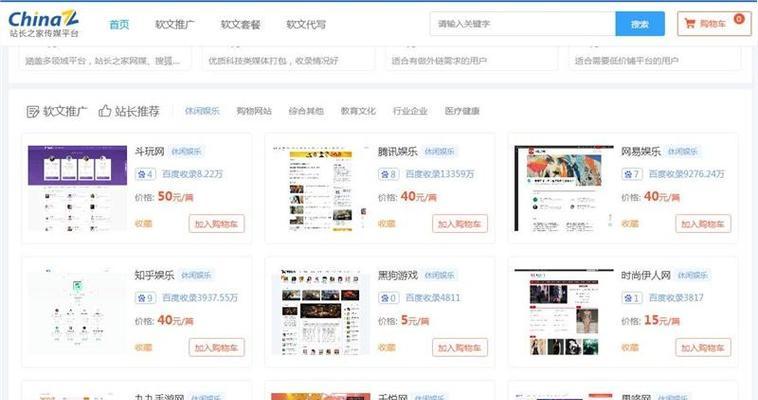This screenshot has height=400, width=758.
Task: Click 收藏 for 网易娱乐
Action: (629, 223)
